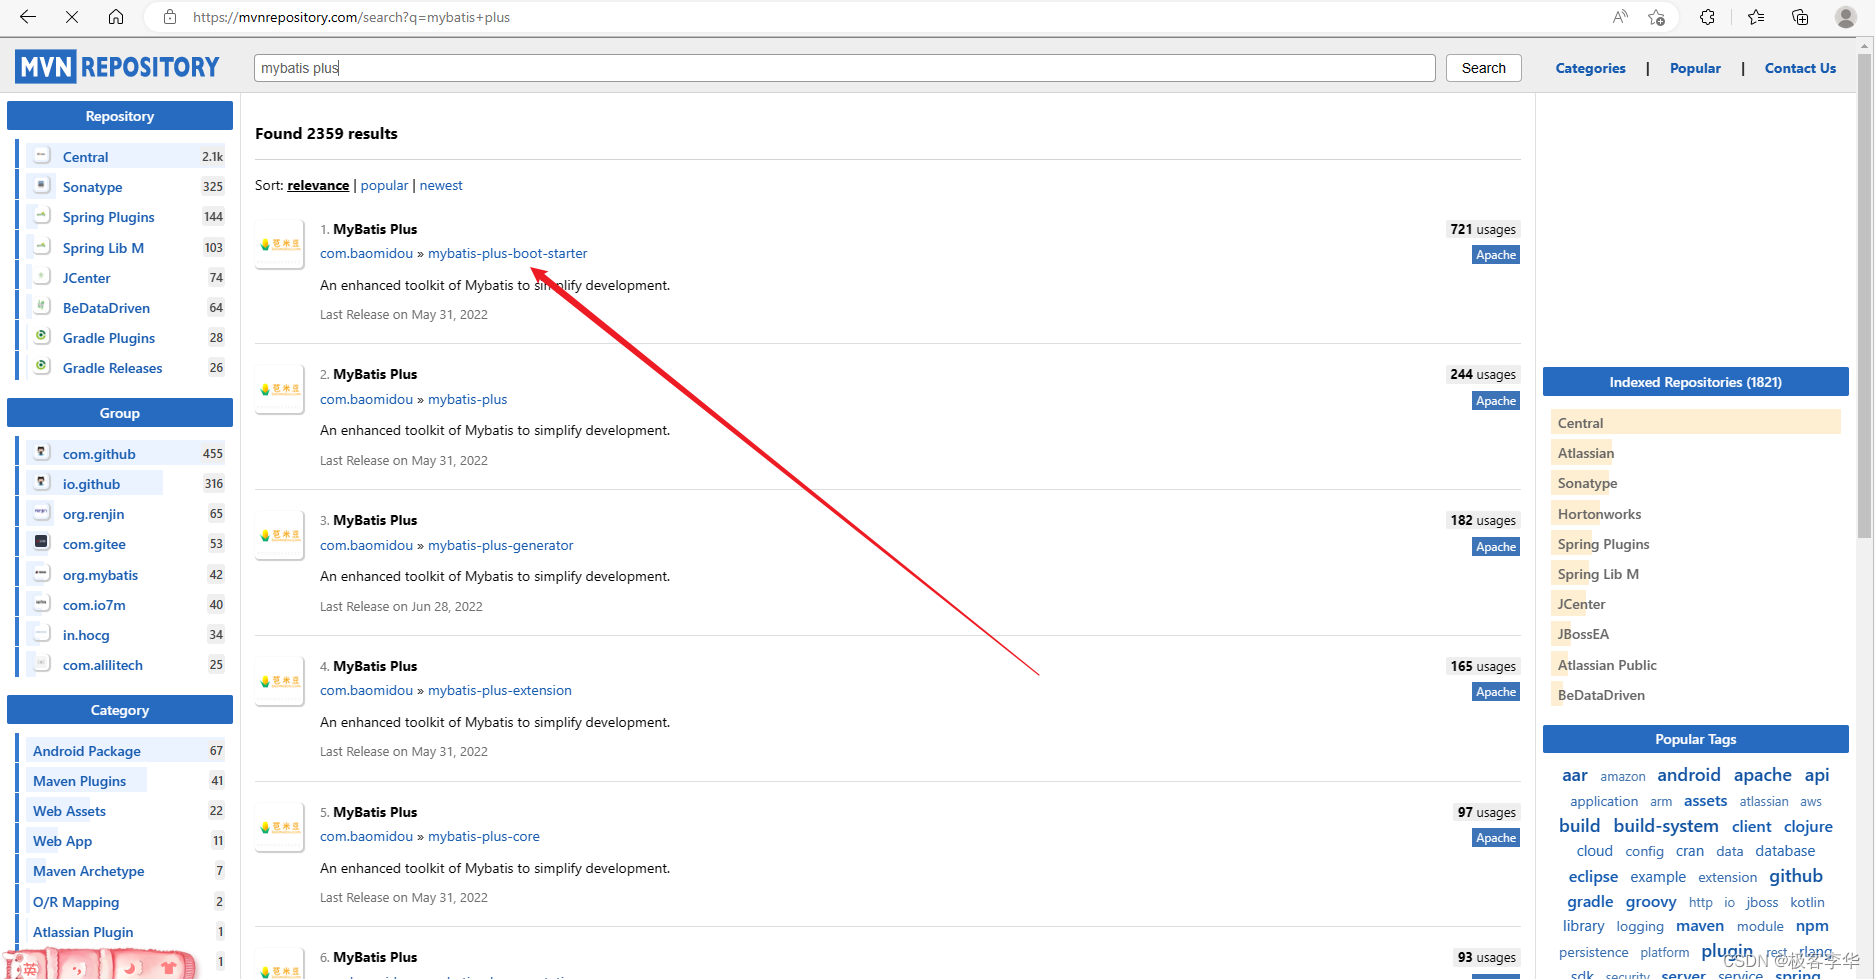Open the browser profile avatar
The image size is (1875, 979).
[x=1846, y=17]
